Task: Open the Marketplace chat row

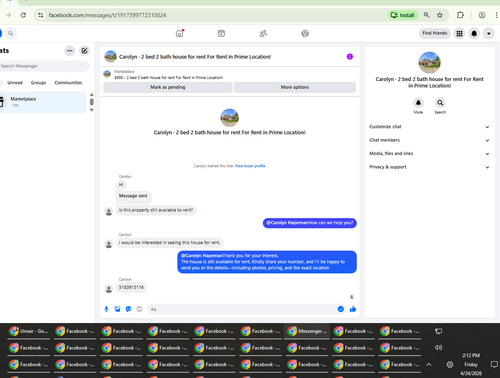Action: (43, 102)
